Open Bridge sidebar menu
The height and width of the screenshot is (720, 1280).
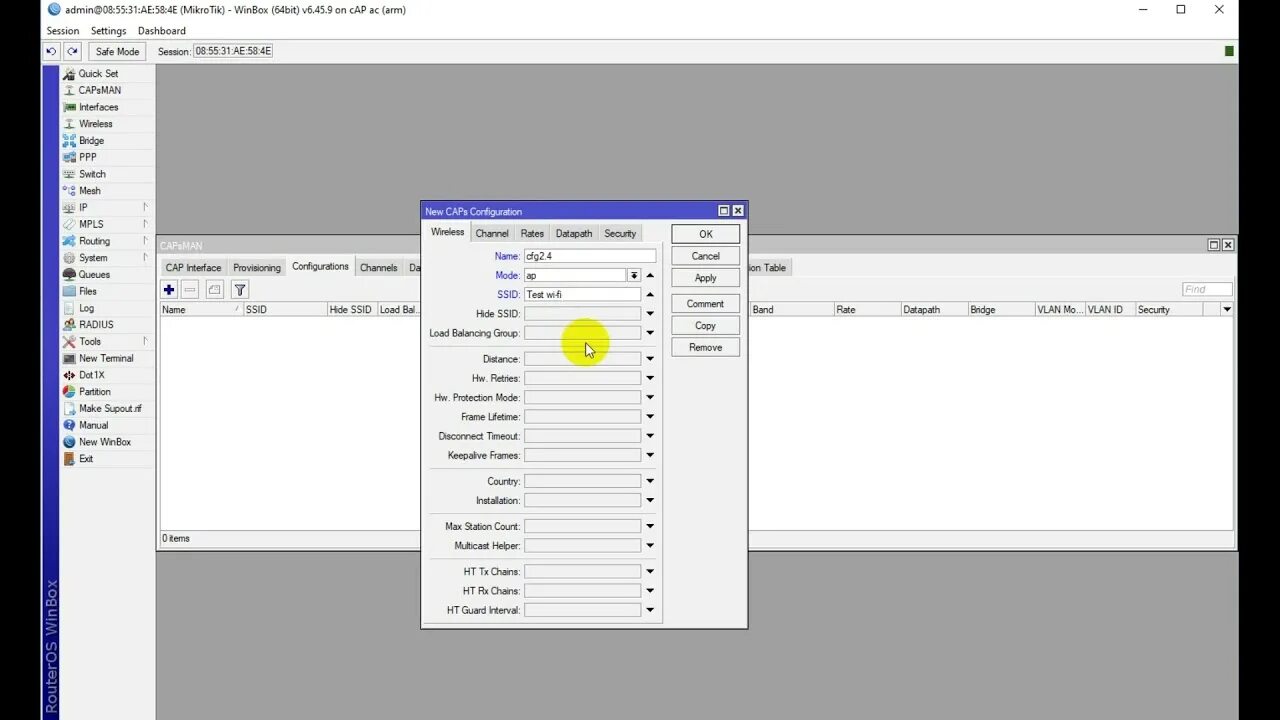[91, 141]
